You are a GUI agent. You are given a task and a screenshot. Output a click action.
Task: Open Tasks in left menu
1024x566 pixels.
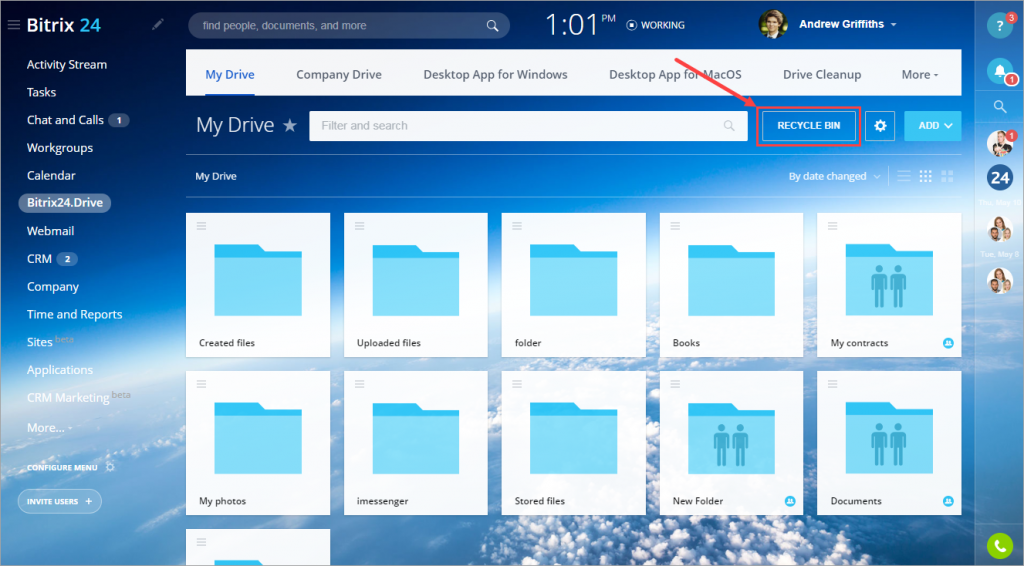coord(41,92)
